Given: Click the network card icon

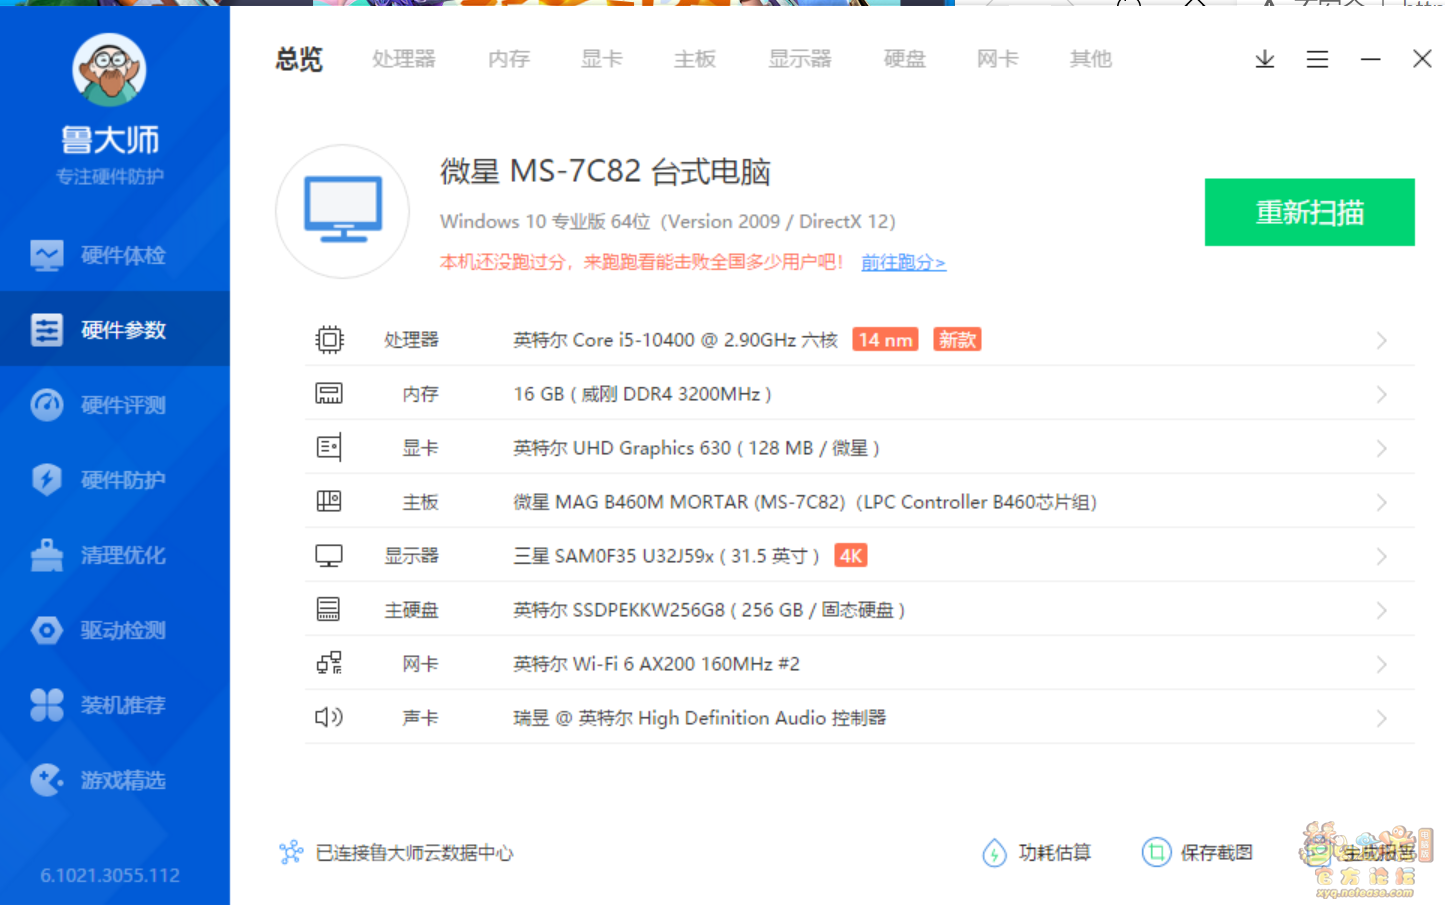Looking at the screenshot, I should click(x=329, y=663).
